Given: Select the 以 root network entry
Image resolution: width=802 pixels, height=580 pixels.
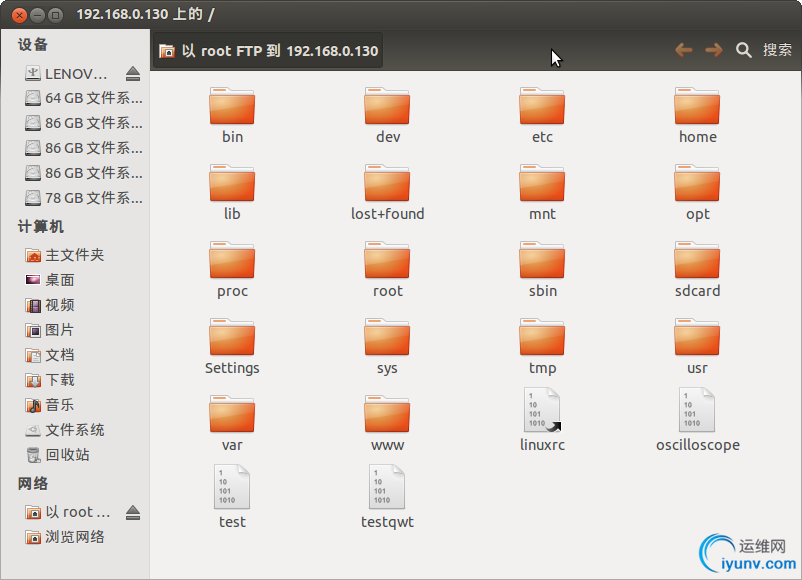Looking at the screenshot, I should pyautogui.click(x=68, y=512).
